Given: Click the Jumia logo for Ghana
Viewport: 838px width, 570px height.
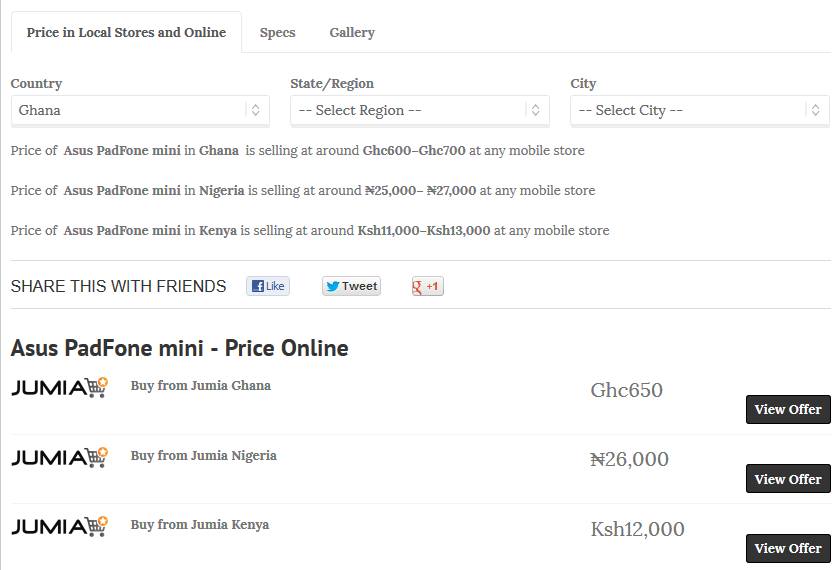Looking at the screenshot, I should tap(60, 387).
